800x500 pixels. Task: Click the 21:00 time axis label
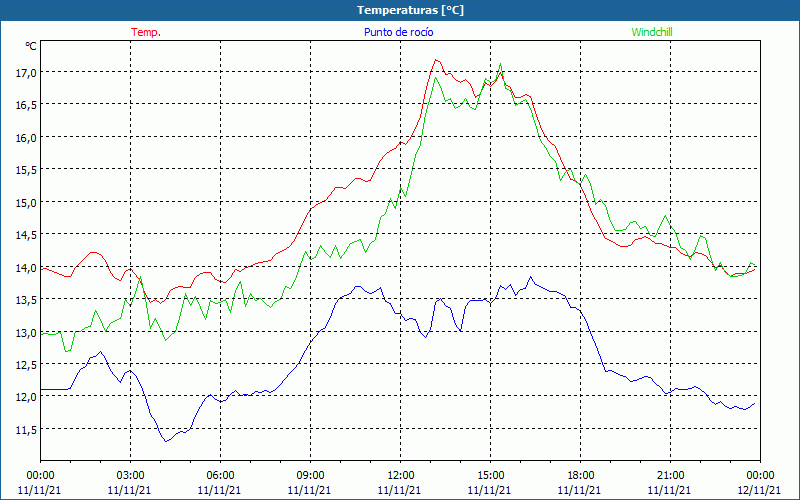tap(670, 475)
